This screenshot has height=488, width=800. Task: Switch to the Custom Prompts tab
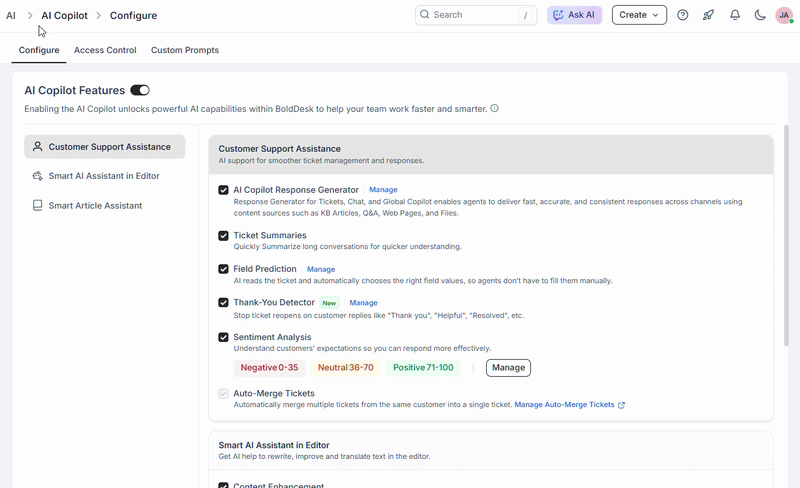185,50
